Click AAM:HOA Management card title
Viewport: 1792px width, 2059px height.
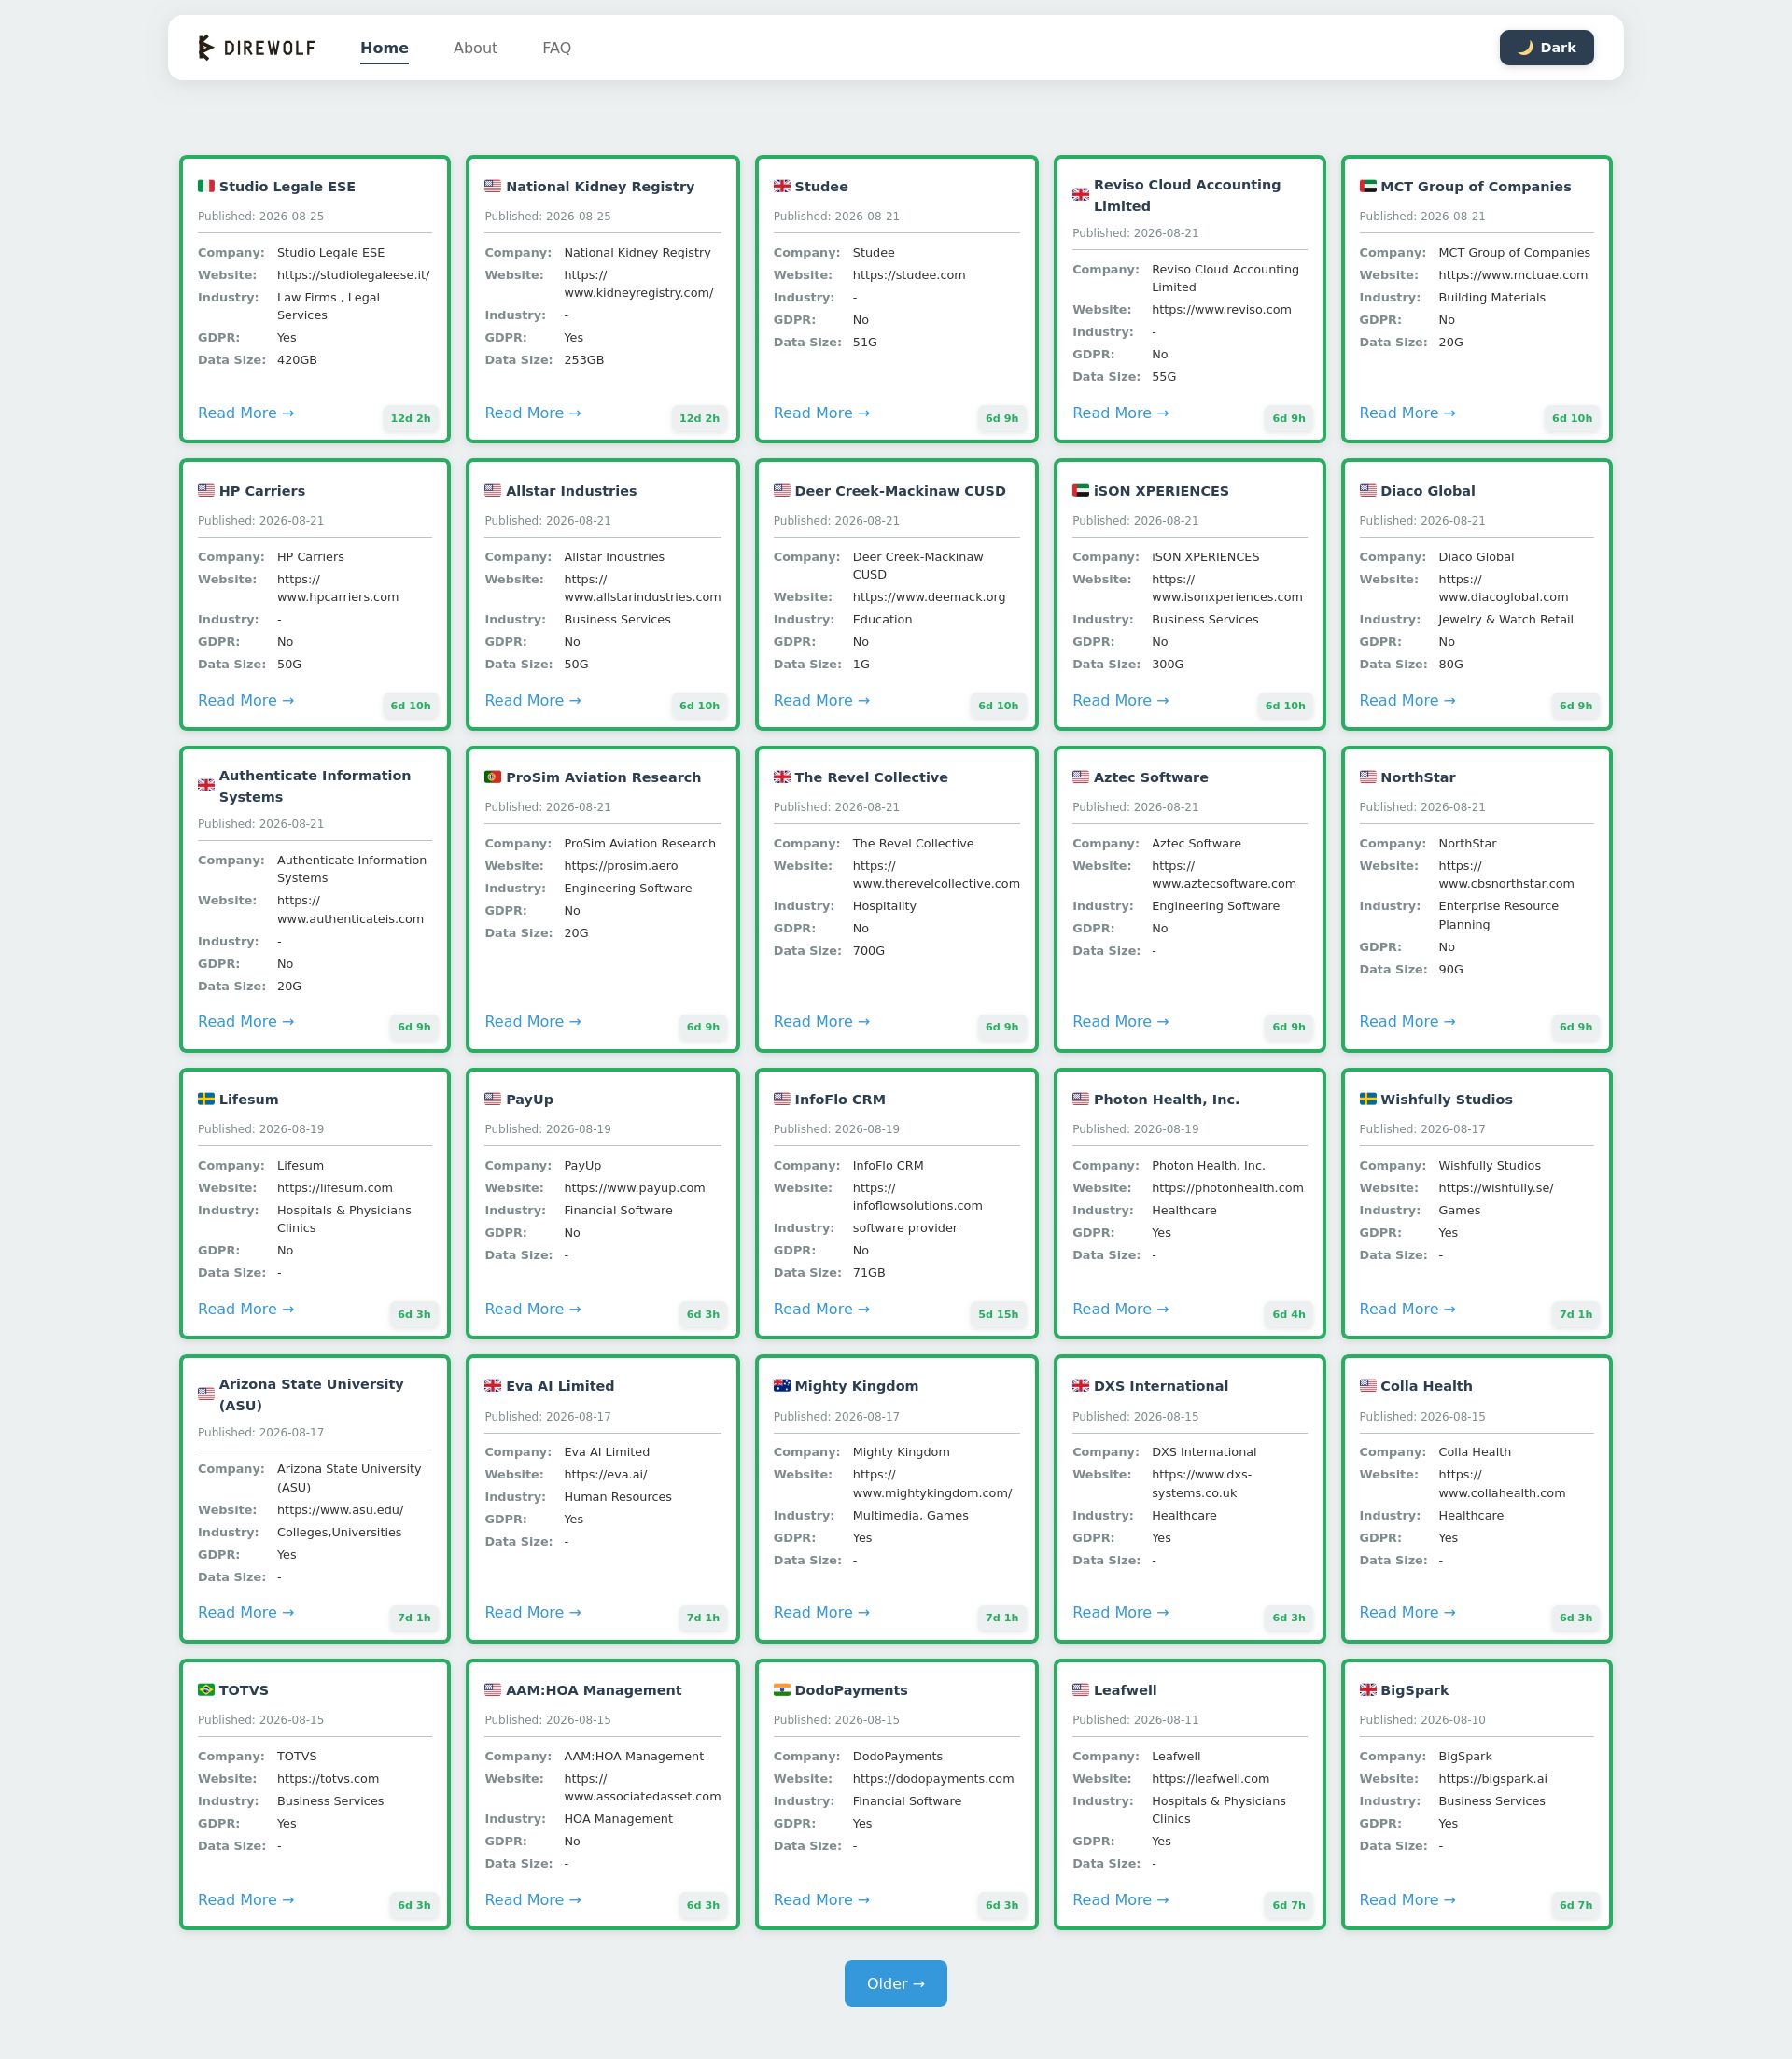[593, 1690]
